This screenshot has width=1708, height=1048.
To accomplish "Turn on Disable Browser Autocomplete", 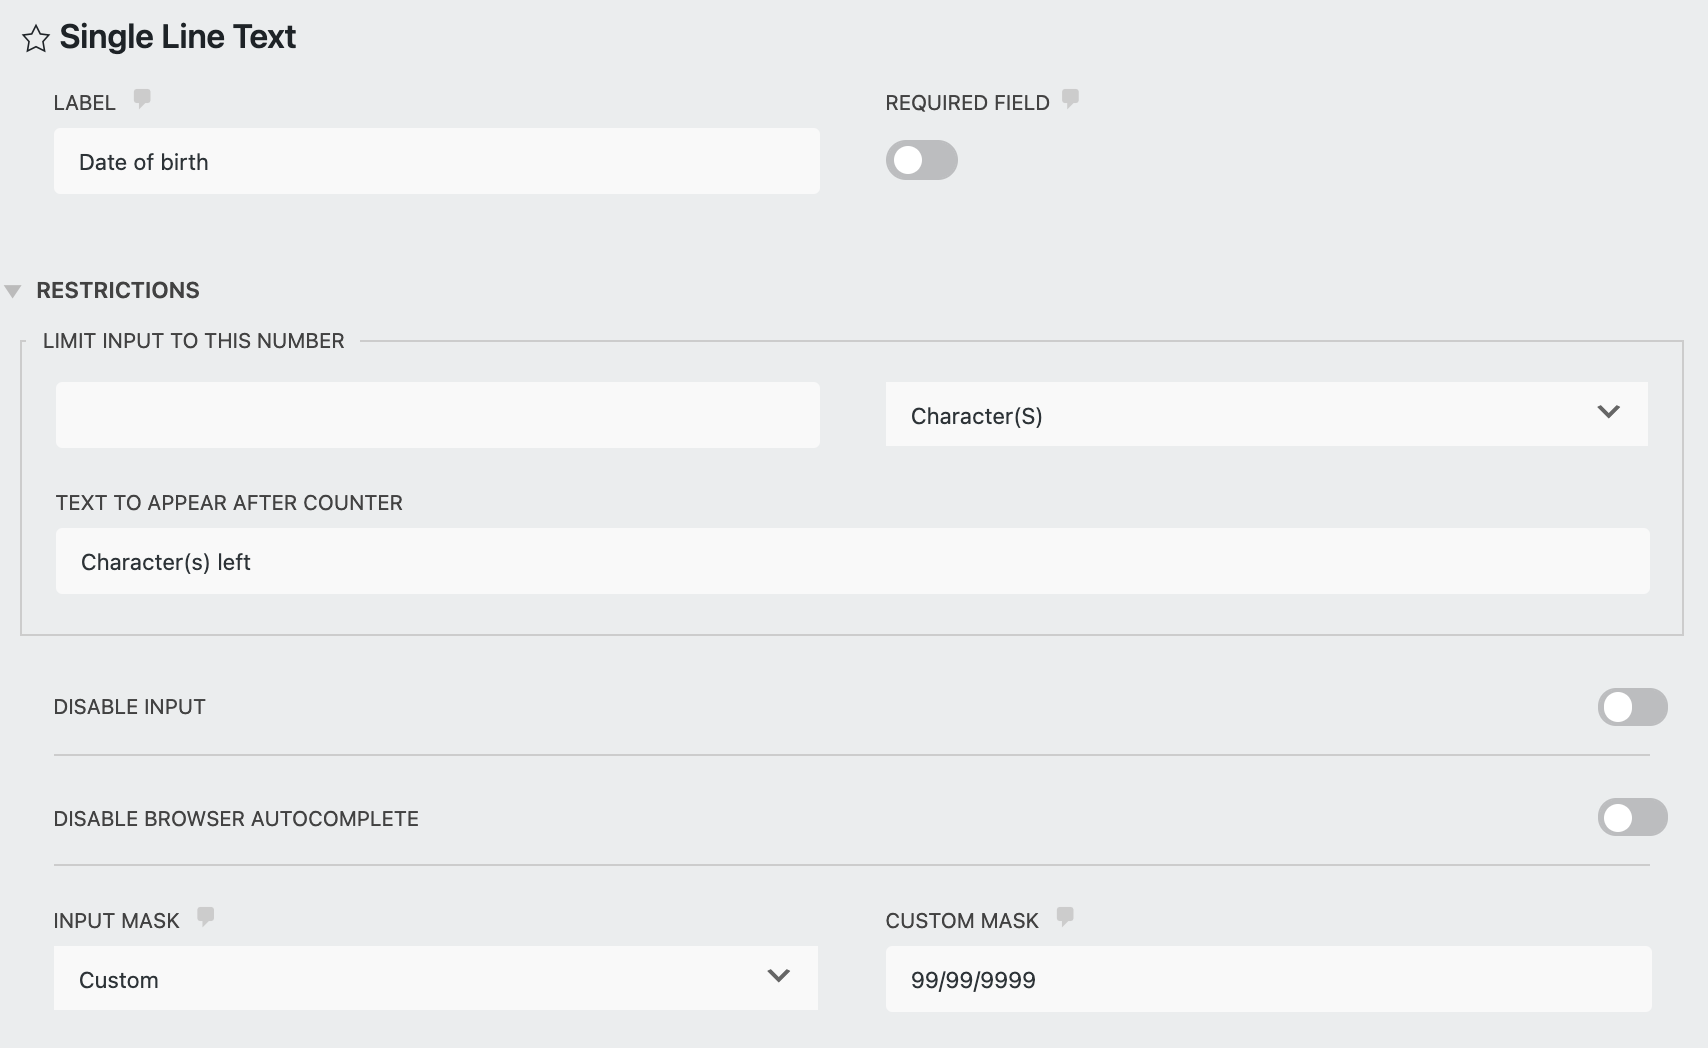I will [x=1631, y=817].
